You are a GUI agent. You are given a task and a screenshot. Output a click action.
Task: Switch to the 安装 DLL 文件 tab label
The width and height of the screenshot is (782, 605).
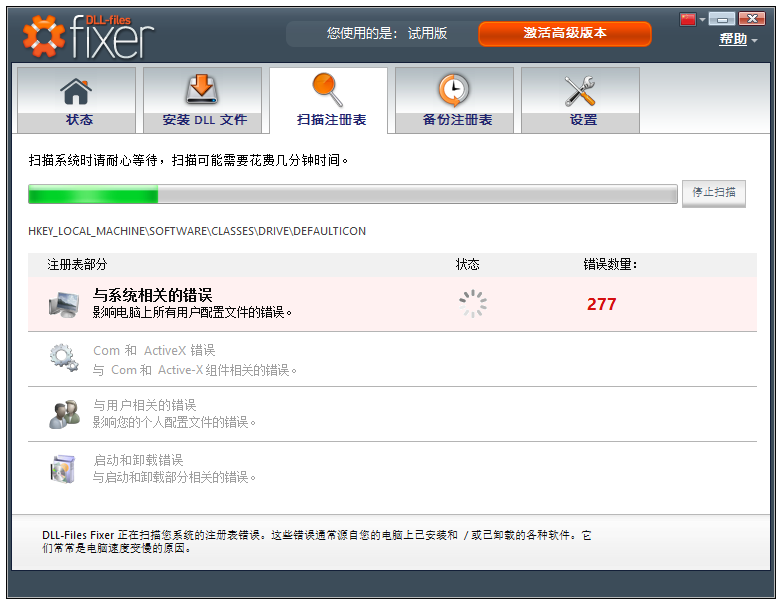point(204,120)
